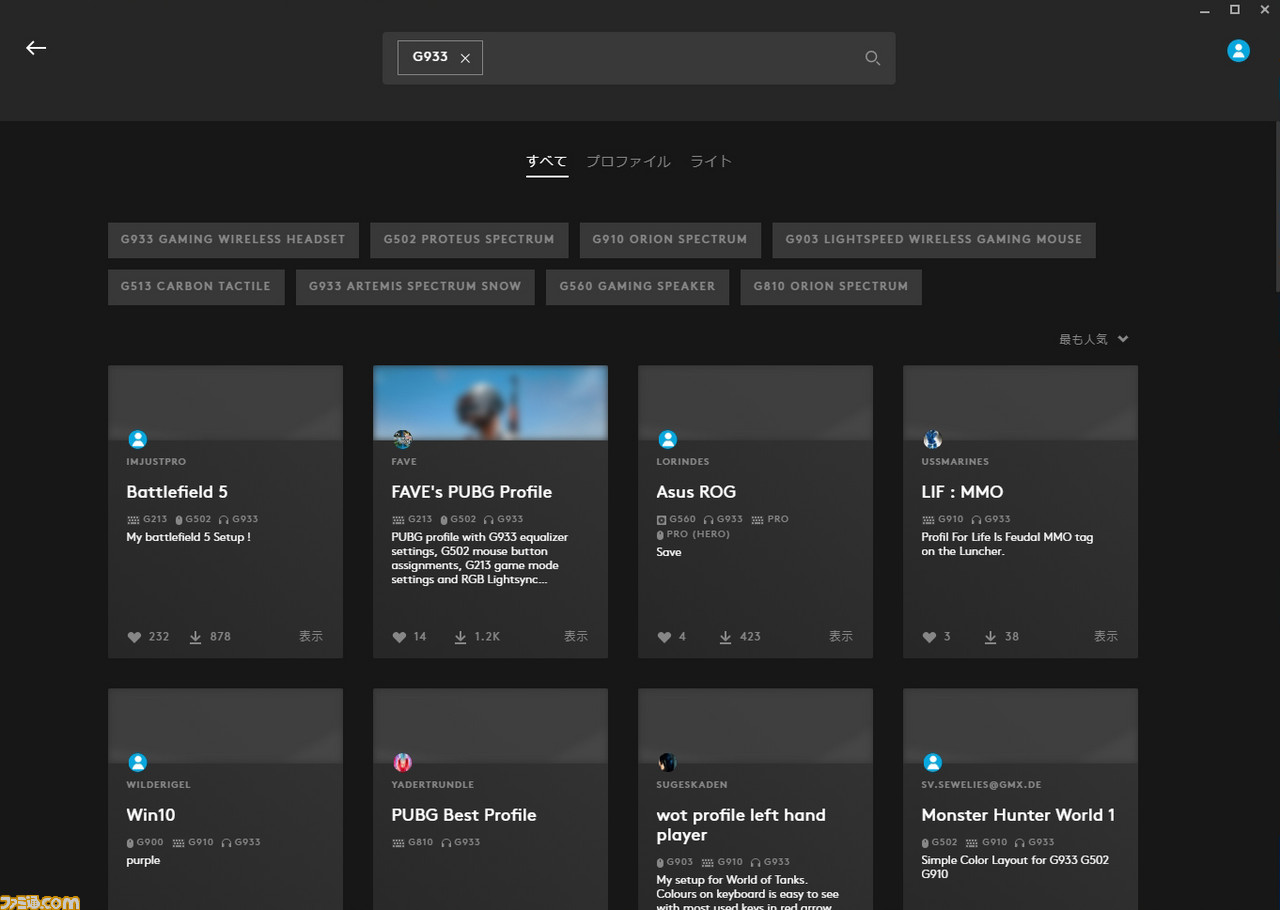
Task: Like the Battlefield 5 profile heart
Action: point(135,637)
